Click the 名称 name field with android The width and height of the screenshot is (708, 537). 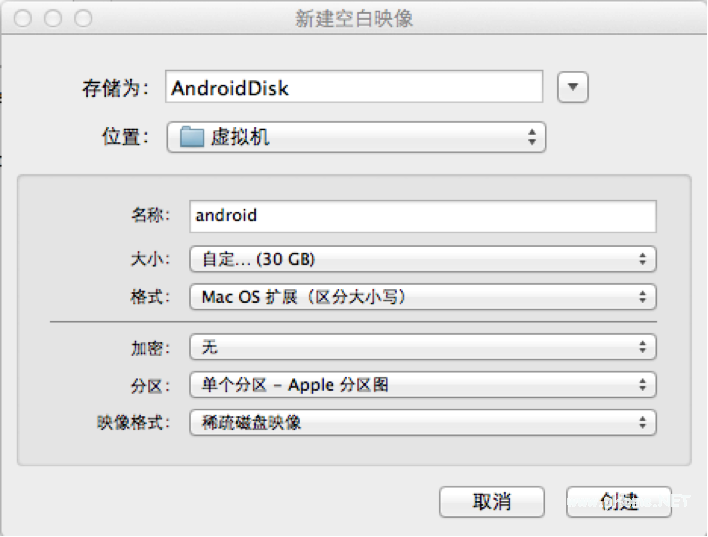[422, 215]
